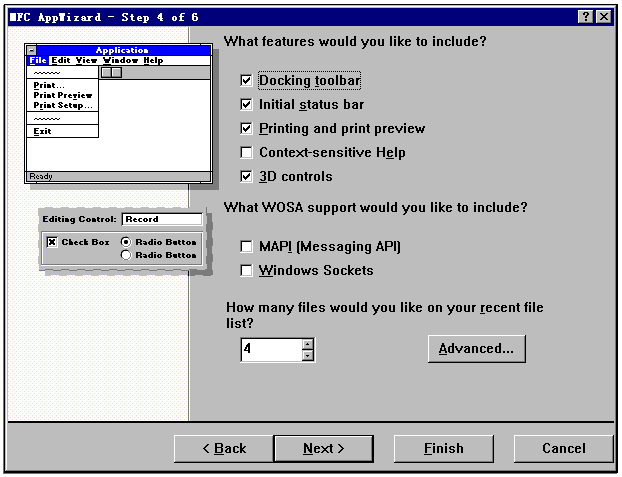
Task: Click Finish to complete the wizard
Action: tap(443, 448)
